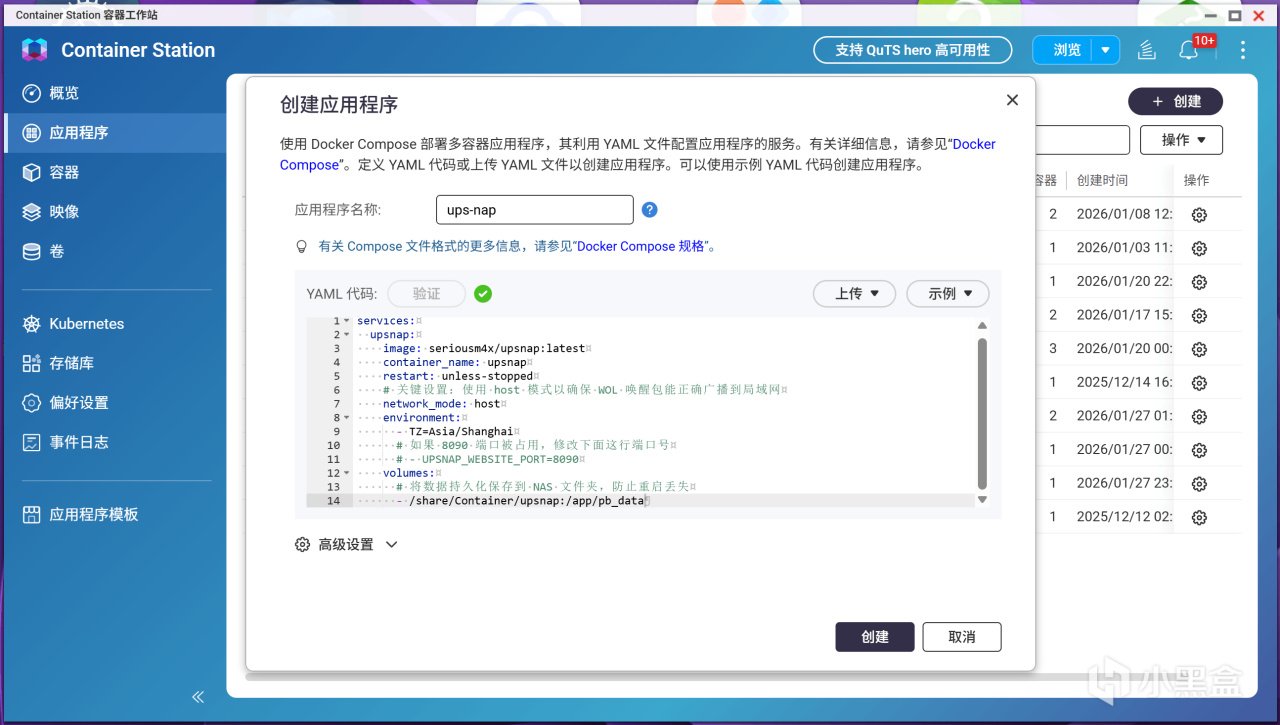
Task: Open 偏好设置 preferences
Action: point(113,403)
